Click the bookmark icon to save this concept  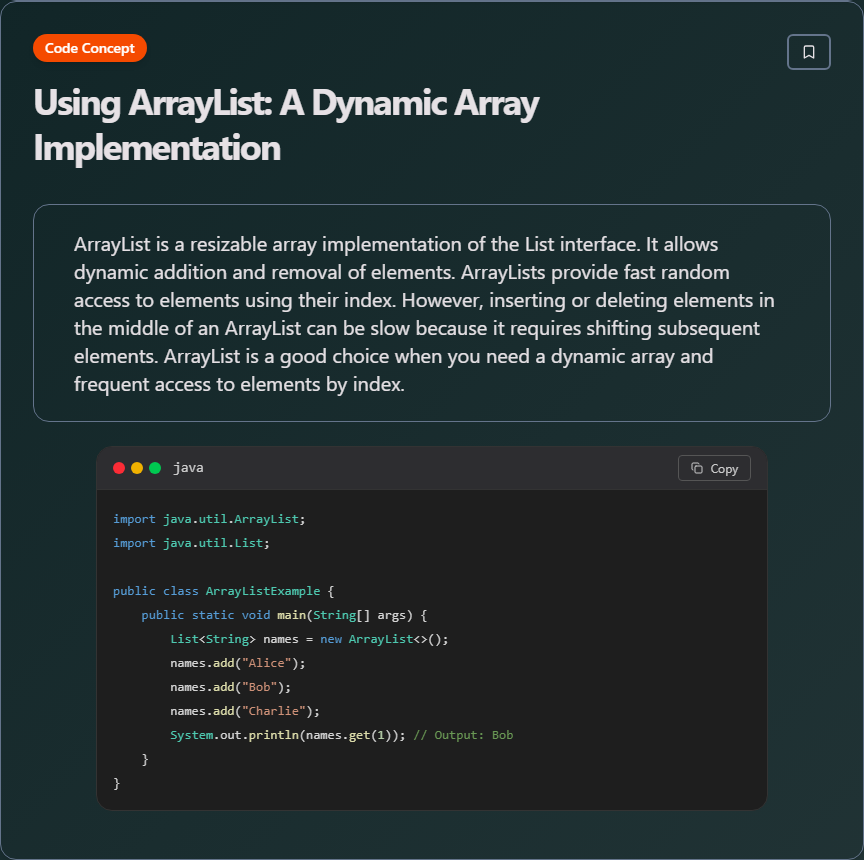(x=808, y=51)
